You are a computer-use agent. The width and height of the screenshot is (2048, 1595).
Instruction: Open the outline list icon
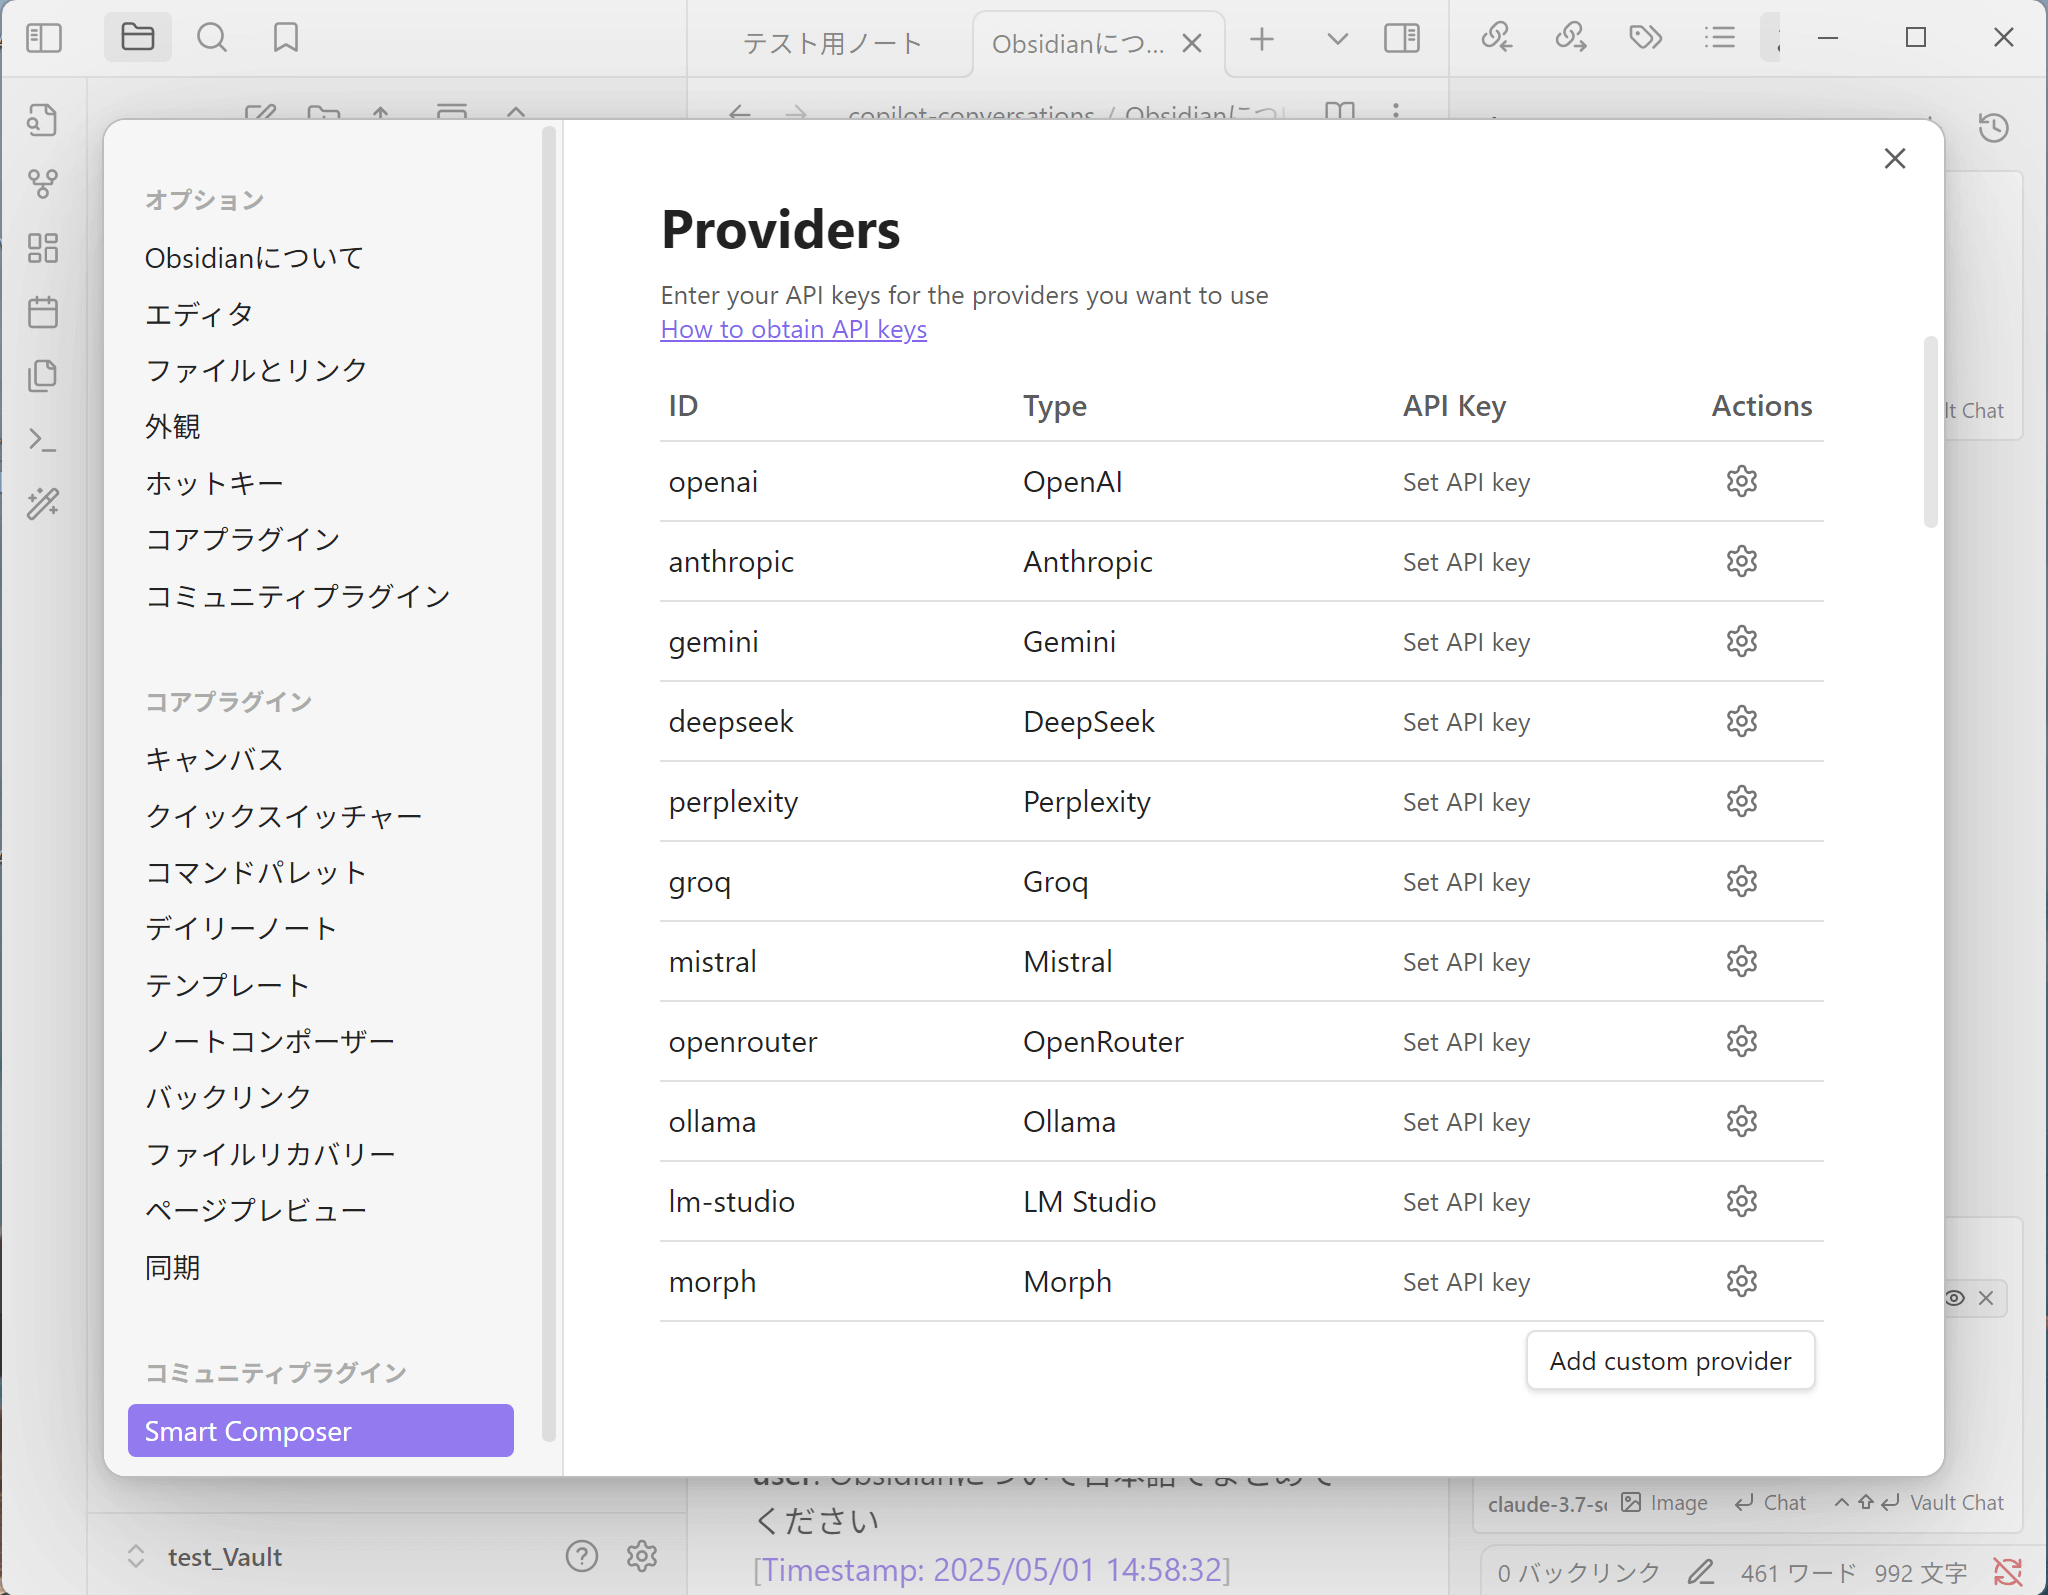[x=1719, y=38]
